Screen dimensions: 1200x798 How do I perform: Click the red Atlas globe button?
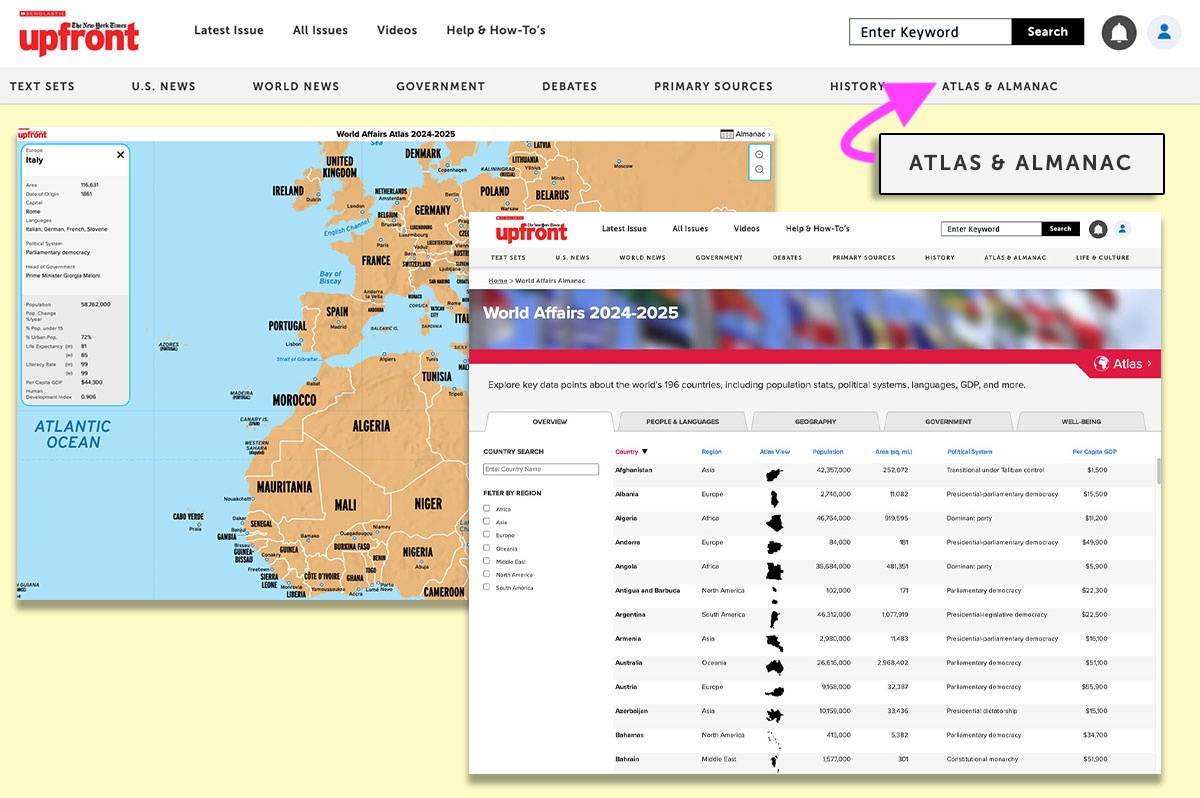pos(1121,364)
